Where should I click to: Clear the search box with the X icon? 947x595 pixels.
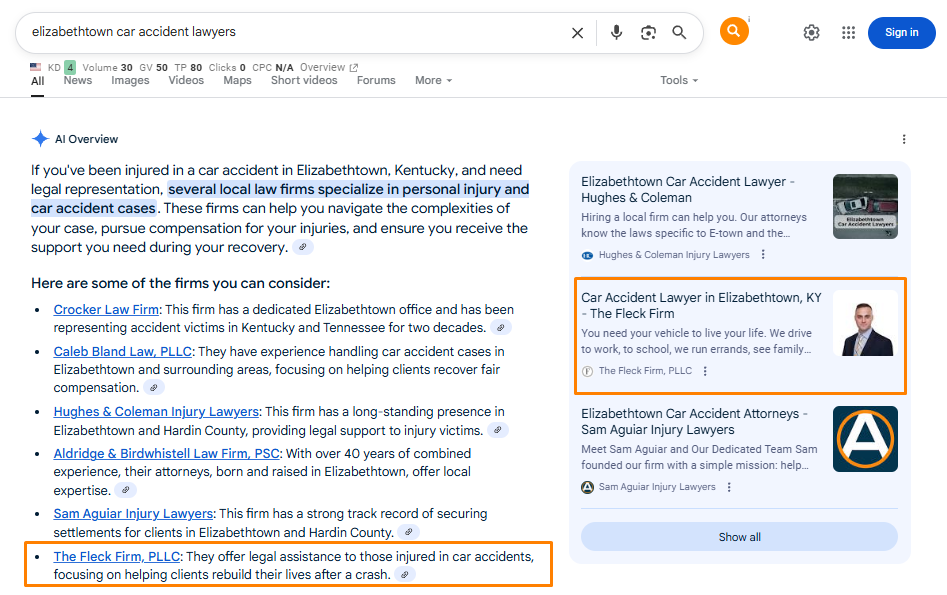[x=577, y=33]
